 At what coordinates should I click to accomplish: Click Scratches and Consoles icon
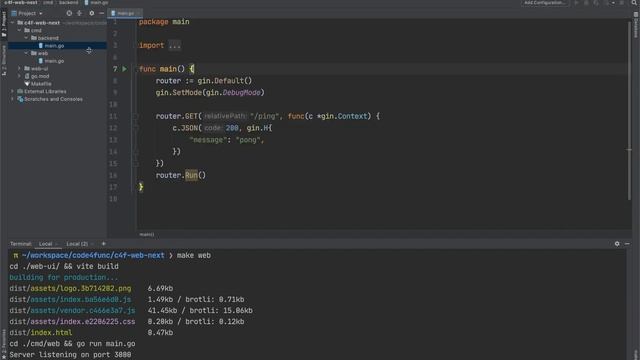click(20, 99)
